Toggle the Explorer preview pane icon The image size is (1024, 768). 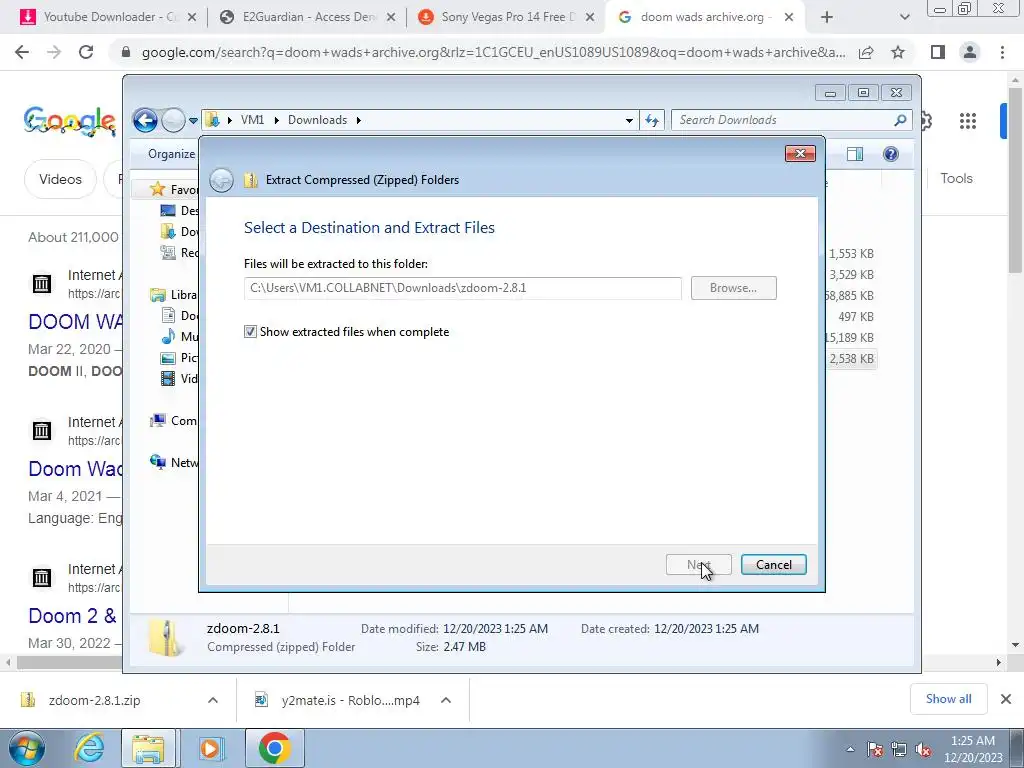click(x=855, y=154)
